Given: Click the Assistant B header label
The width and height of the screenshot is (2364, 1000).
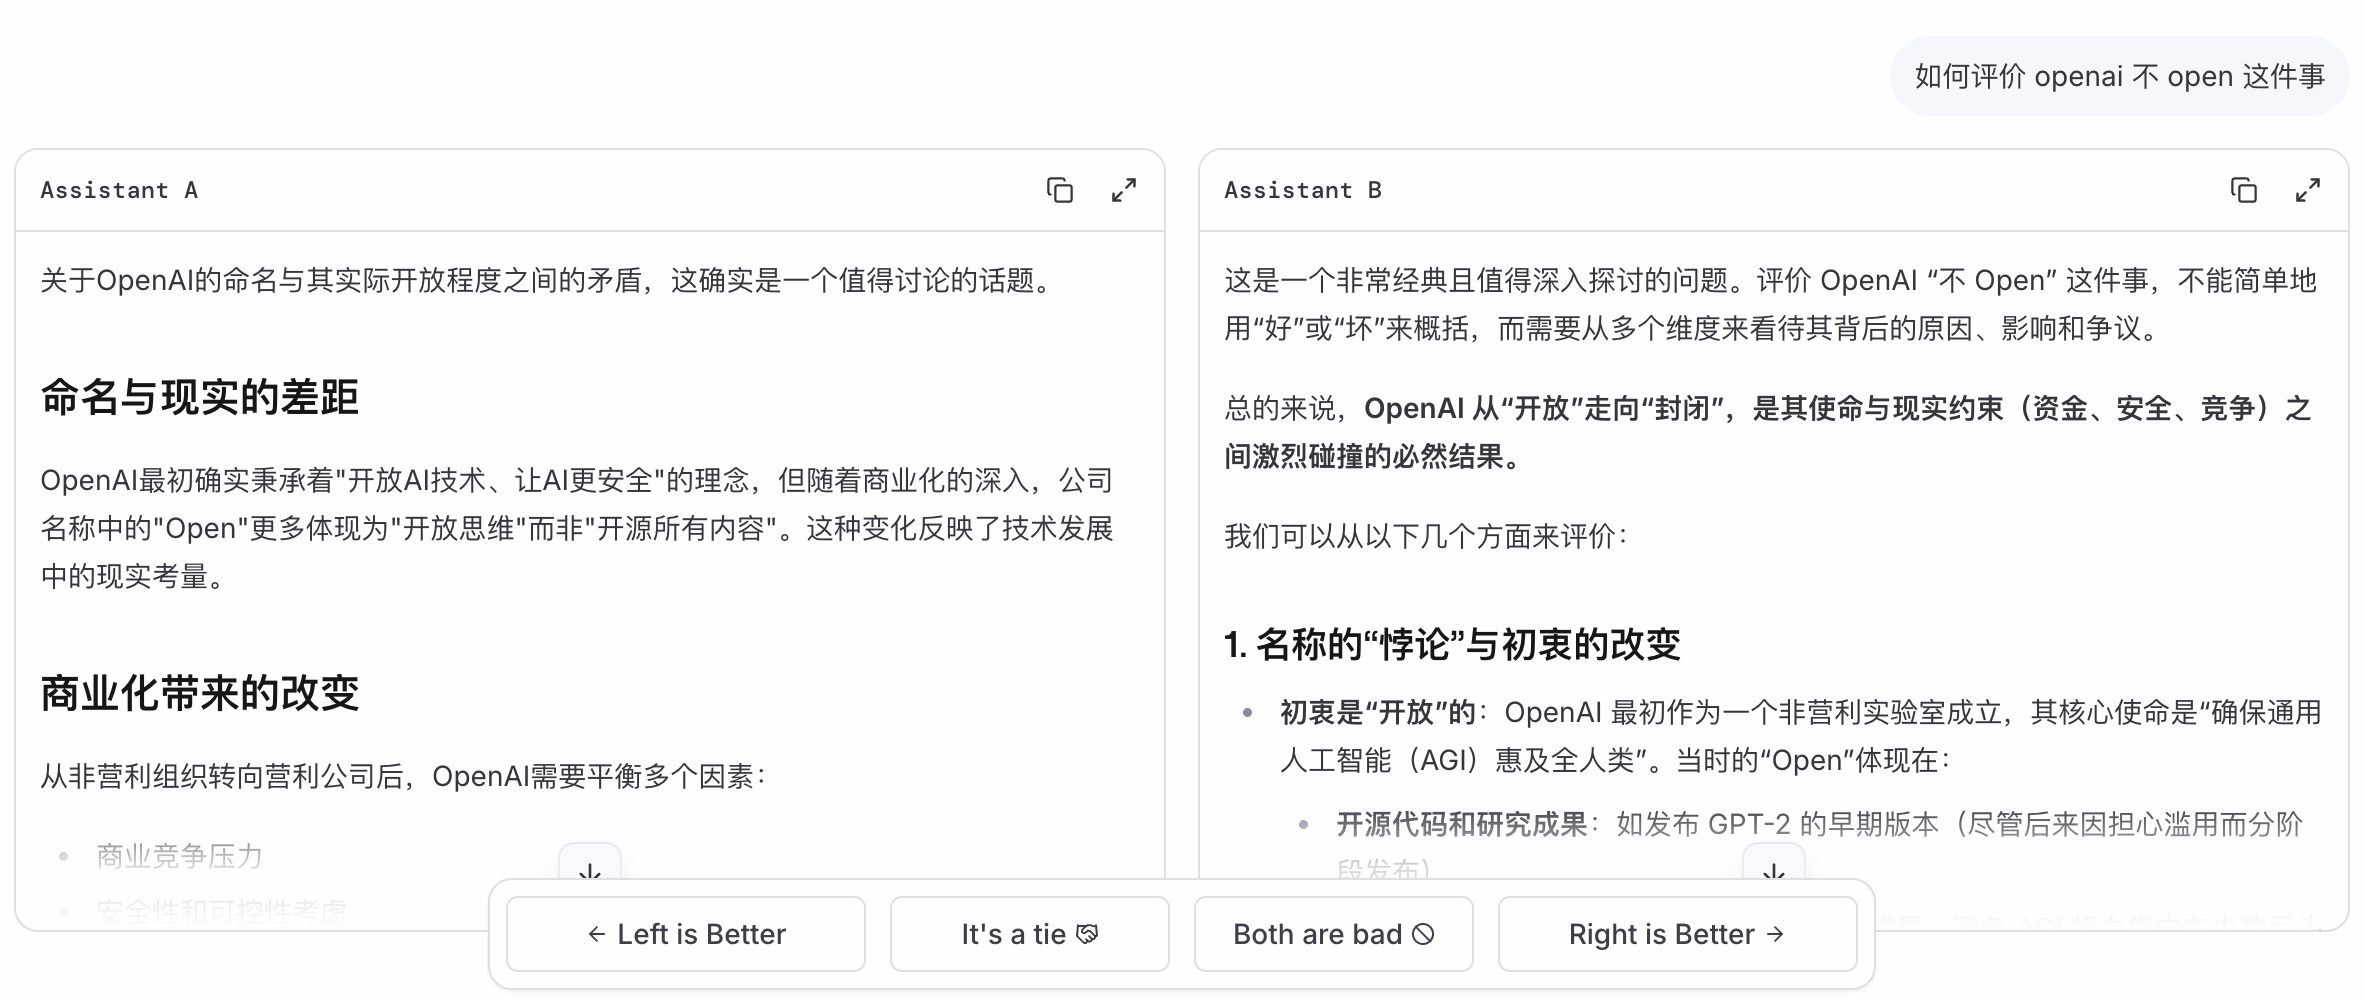Looking at the screenshot, I should coord(1303,190).
